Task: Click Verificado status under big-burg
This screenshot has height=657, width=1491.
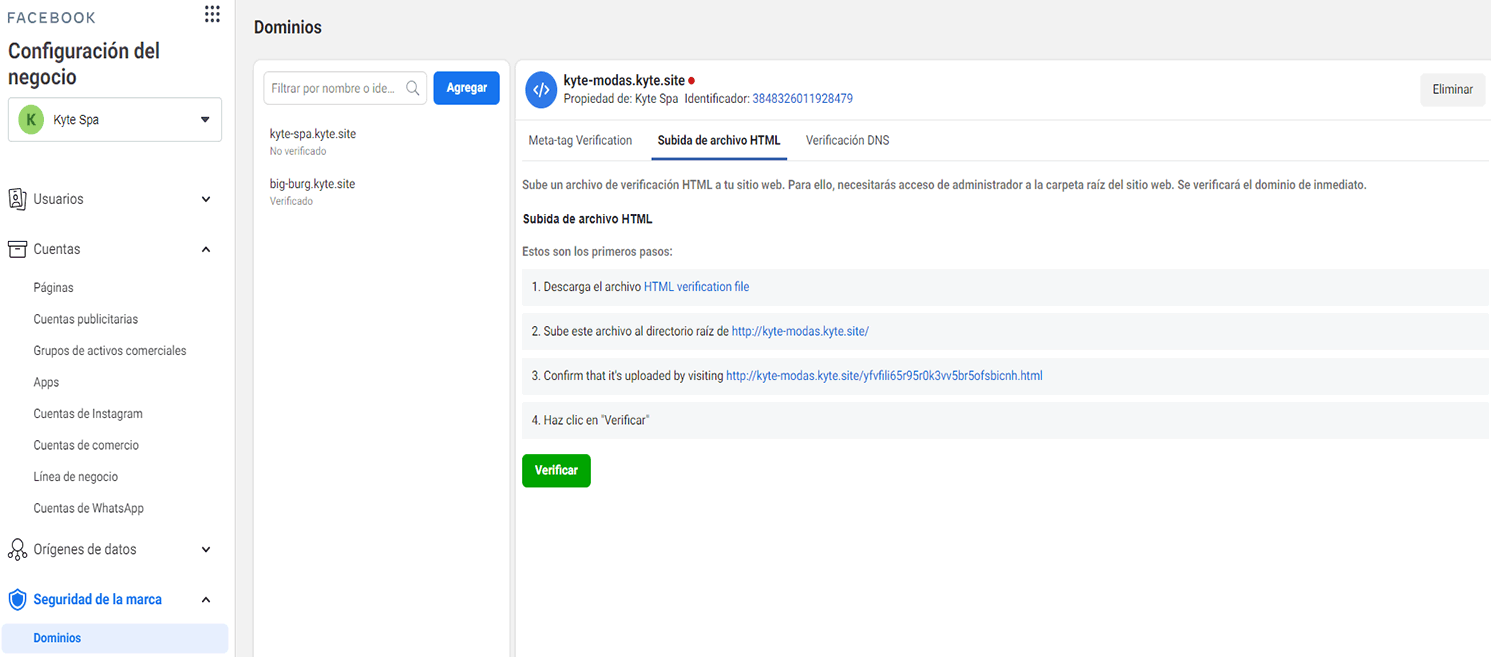Action: (x=291, y=202)
